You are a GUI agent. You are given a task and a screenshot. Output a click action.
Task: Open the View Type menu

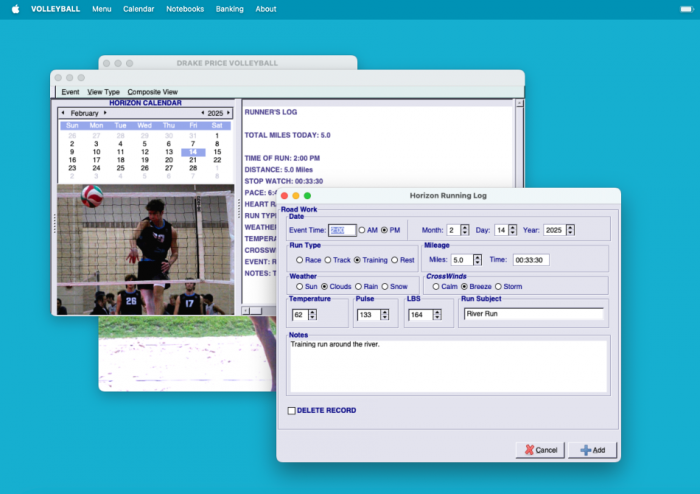pyautogui.click(x=103, y=91)
